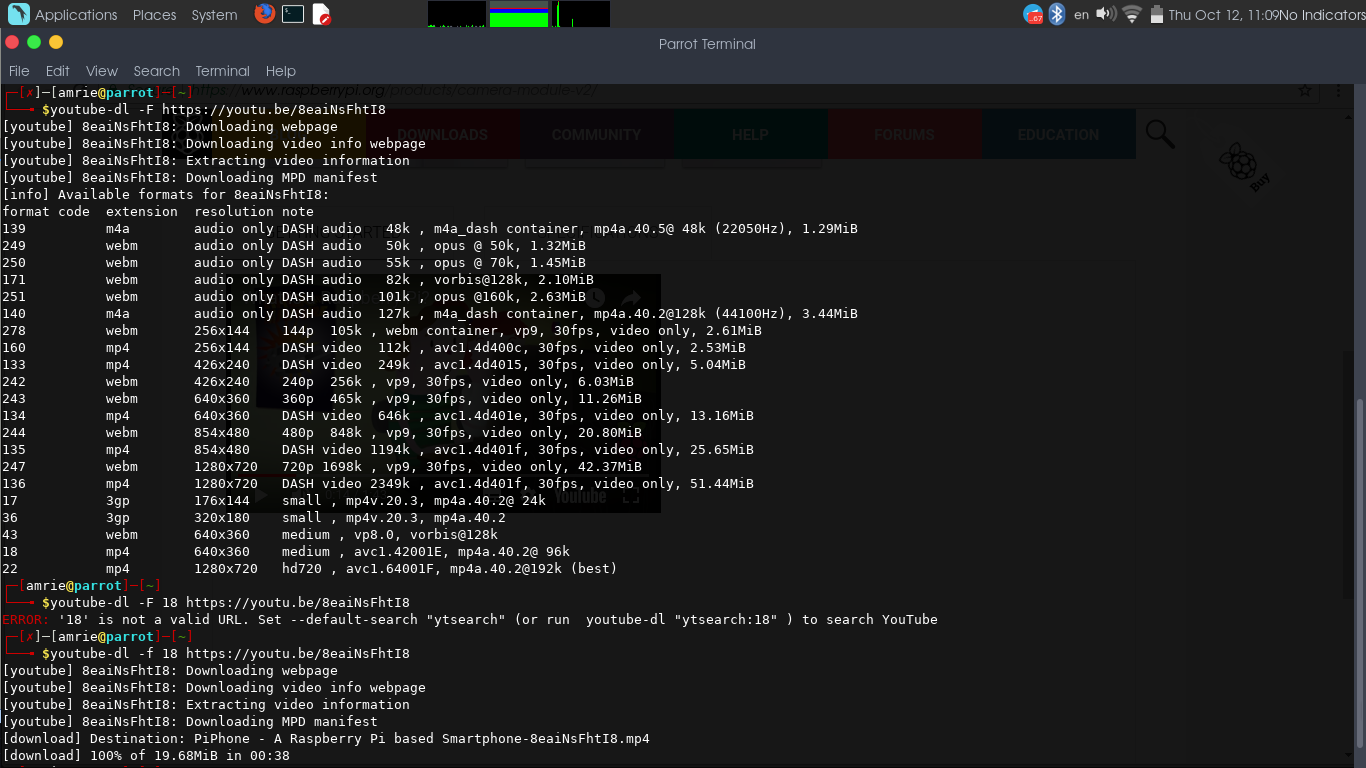The image size is (1366, 768).
Task: Click the format 171 vorbis@128k row
Action: pyautogui.click(x=298, y=280)
